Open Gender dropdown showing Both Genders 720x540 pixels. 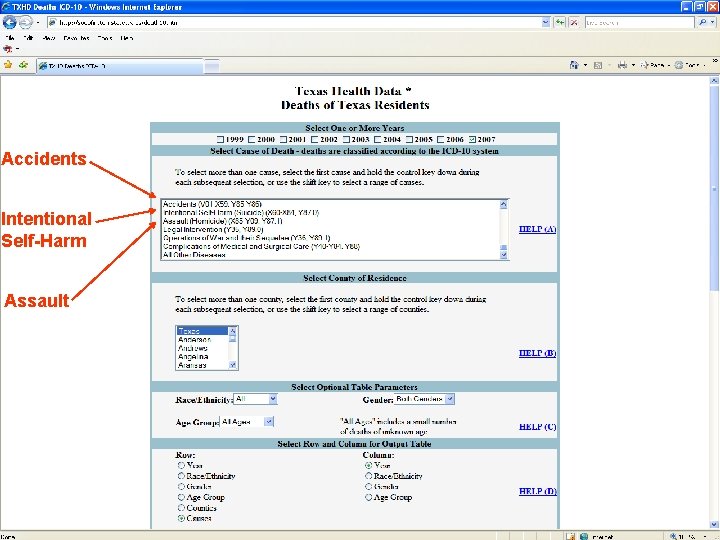point(424,399)
